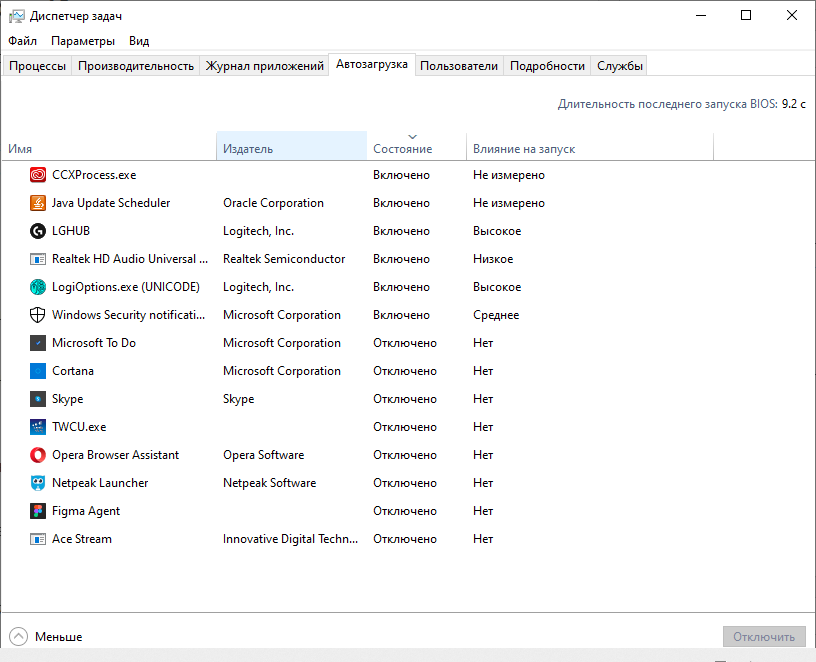Sort by the Издатель column header
The width and height of the screenshot is (816, 662).
coord(248,149)
